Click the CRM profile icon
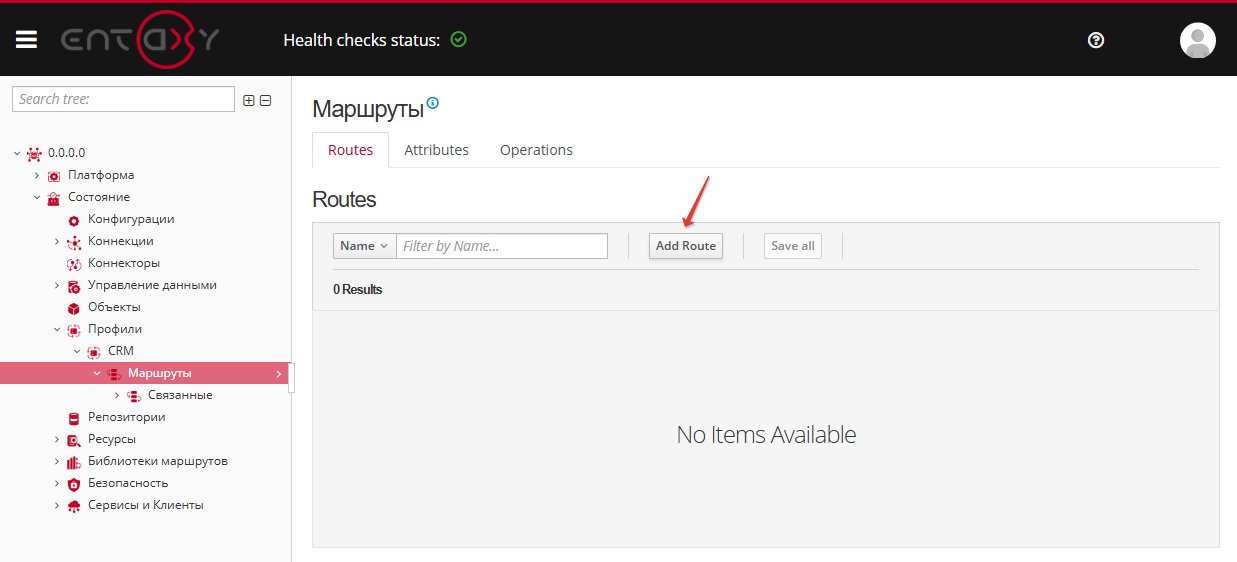The height and width of the screenshot is (562, 1237). point(94,352)
